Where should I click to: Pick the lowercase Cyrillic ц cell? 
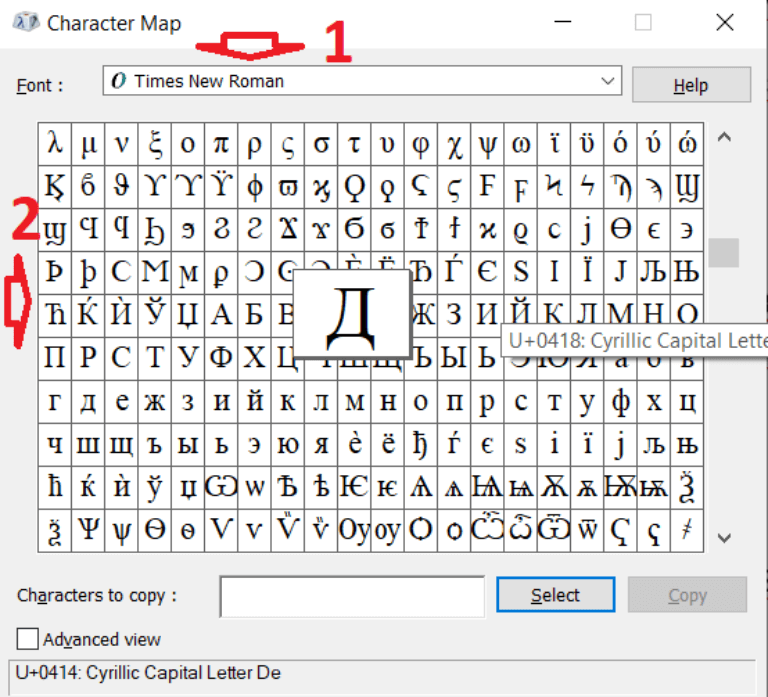687,402
